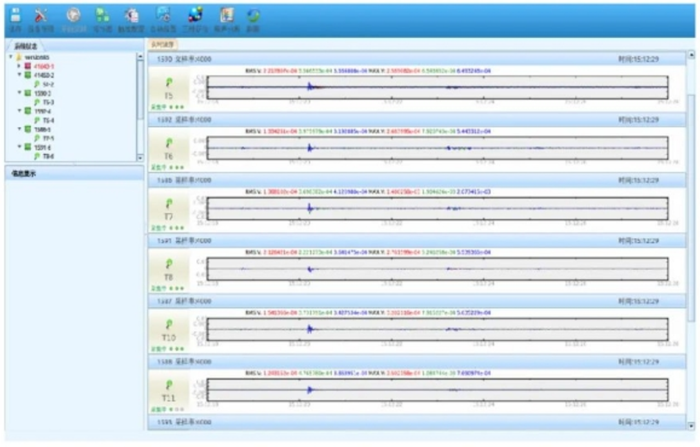Select the 1590-3 tree row
The image size is (700, 447).
(38, 93)
